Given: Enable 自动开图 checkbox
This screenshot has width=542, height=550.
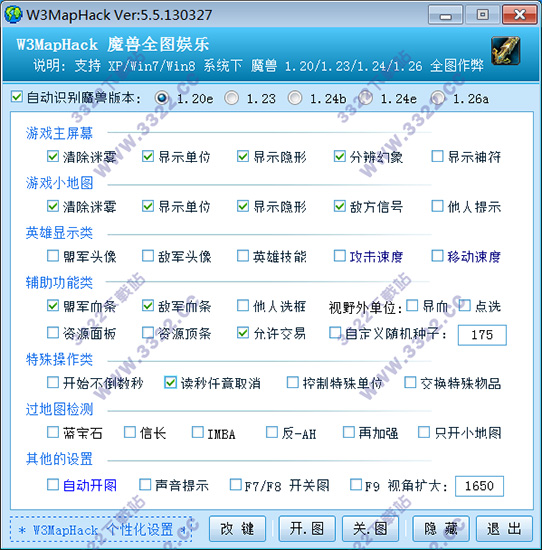Looking at the screenshot, I should coord(53,485).
